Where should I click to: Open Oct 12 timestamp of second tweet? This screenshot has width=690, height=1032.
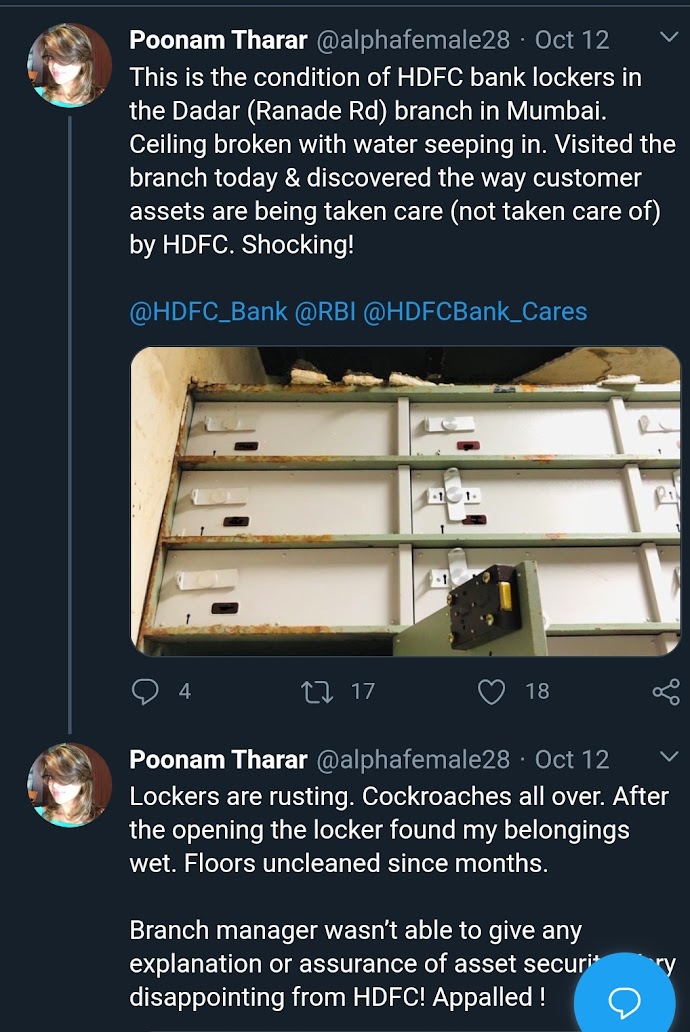(x=572, y=759)
